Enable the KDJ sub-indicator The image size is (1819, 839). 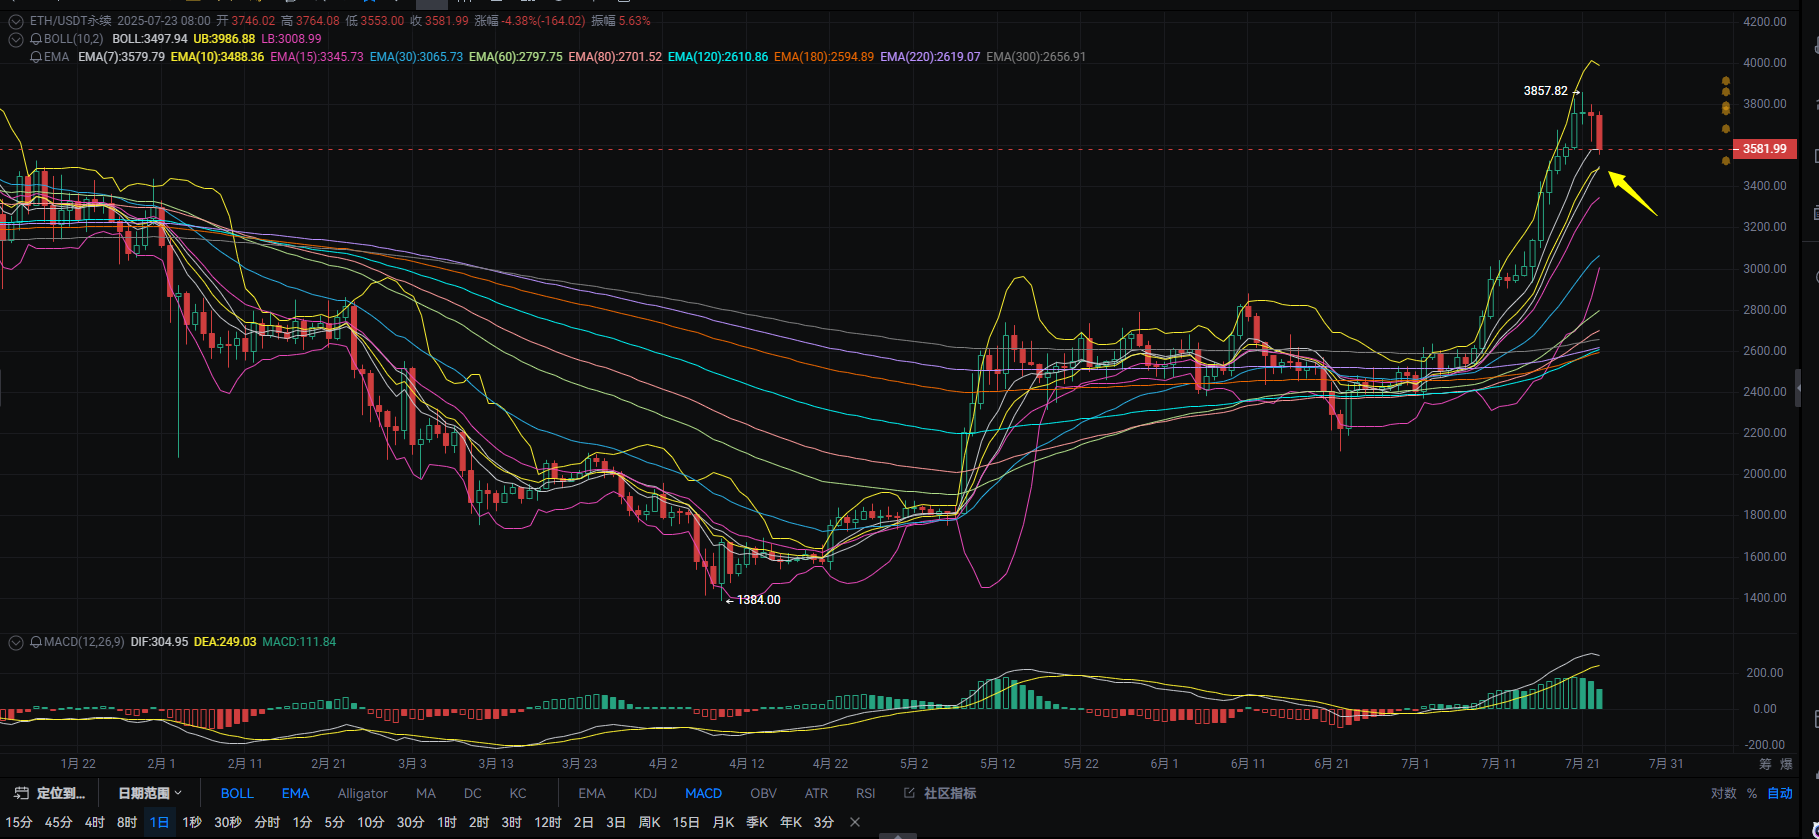click(x=645, y=793)
